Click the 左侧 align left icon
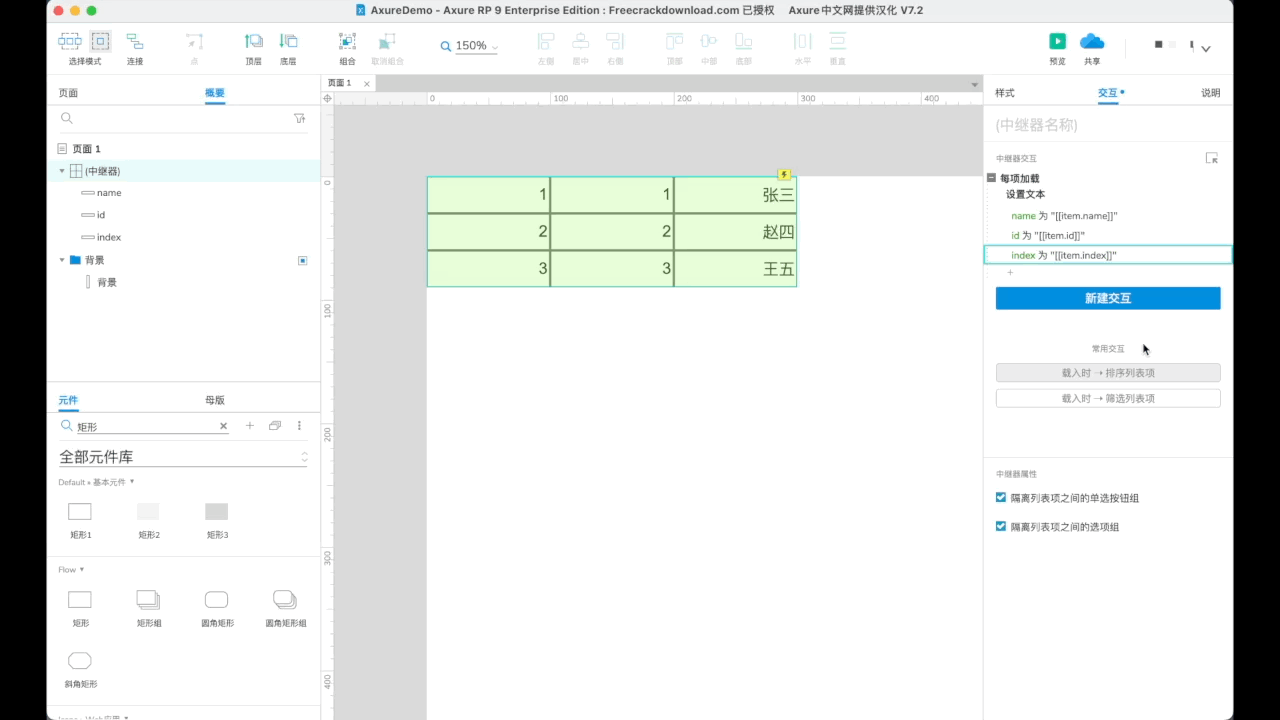The width and height of the screenshot is (1280, 720). [x=546, y=41]
